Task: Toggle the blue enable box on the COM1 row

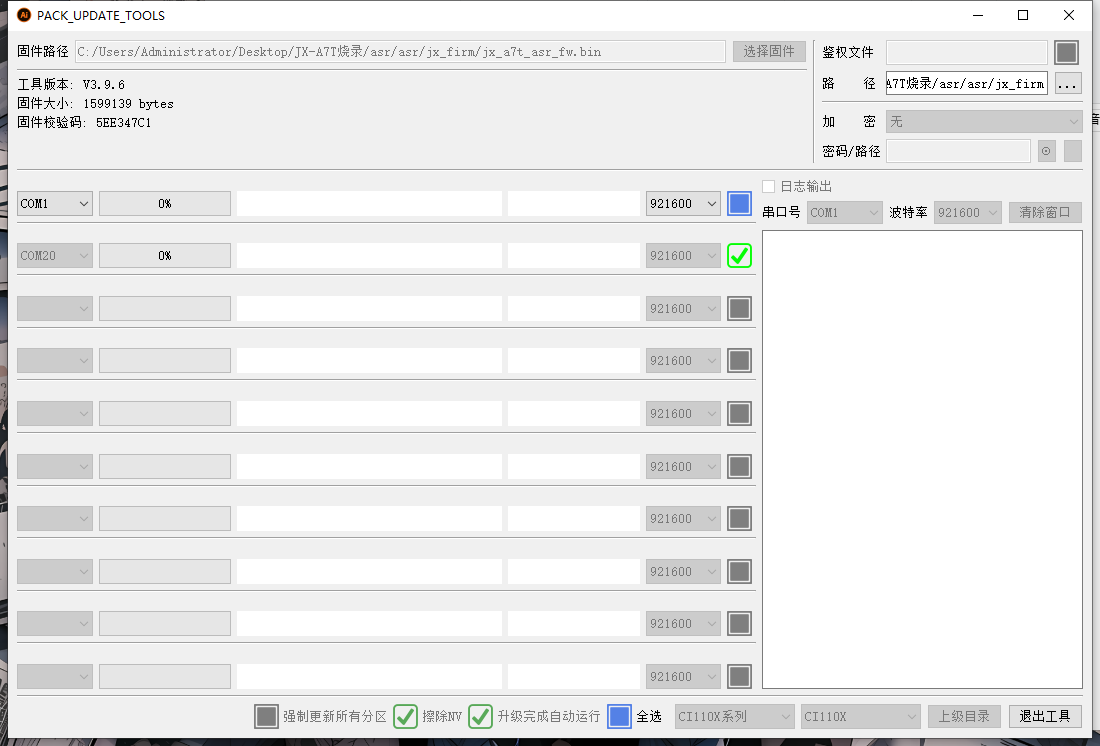Action: (739, 203)
